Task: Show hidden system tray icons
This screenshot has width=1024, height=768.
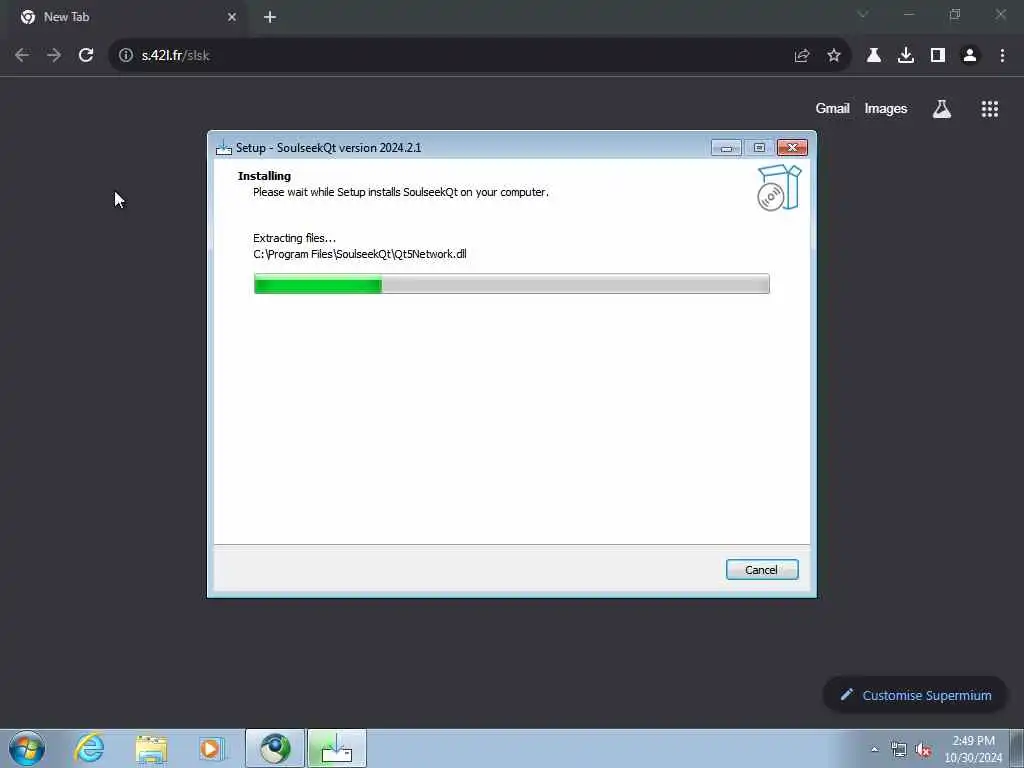Action: pyautogui.click(x=874, y=750)
